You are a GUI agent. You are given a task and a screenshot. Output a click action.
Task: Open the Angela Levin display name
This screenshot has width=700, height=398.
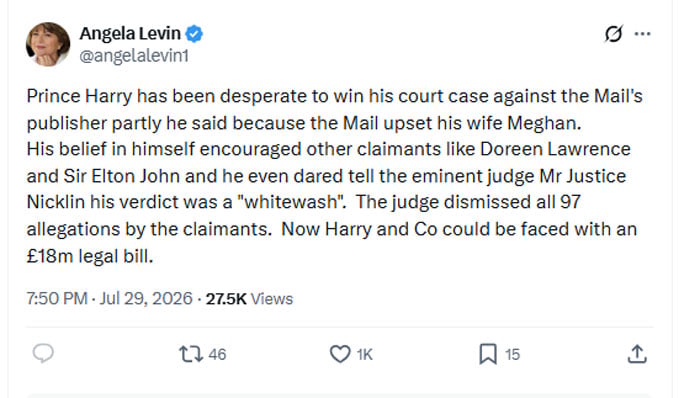pos(130,33)
